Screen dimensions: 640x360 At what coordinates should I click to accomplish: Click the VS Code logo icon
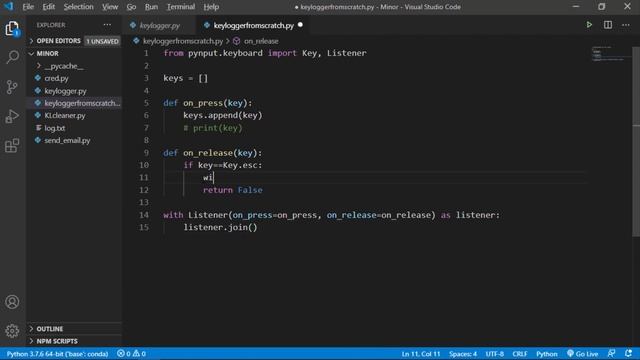[x=8, y=7]
